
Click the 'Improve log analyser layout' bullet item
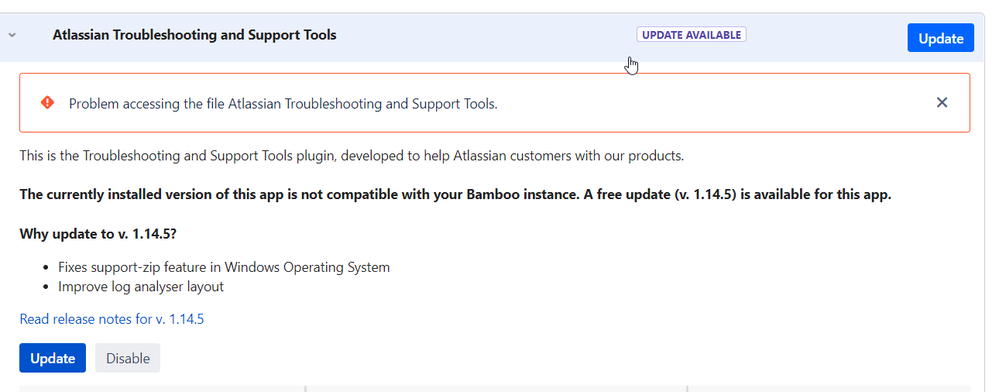141,287
